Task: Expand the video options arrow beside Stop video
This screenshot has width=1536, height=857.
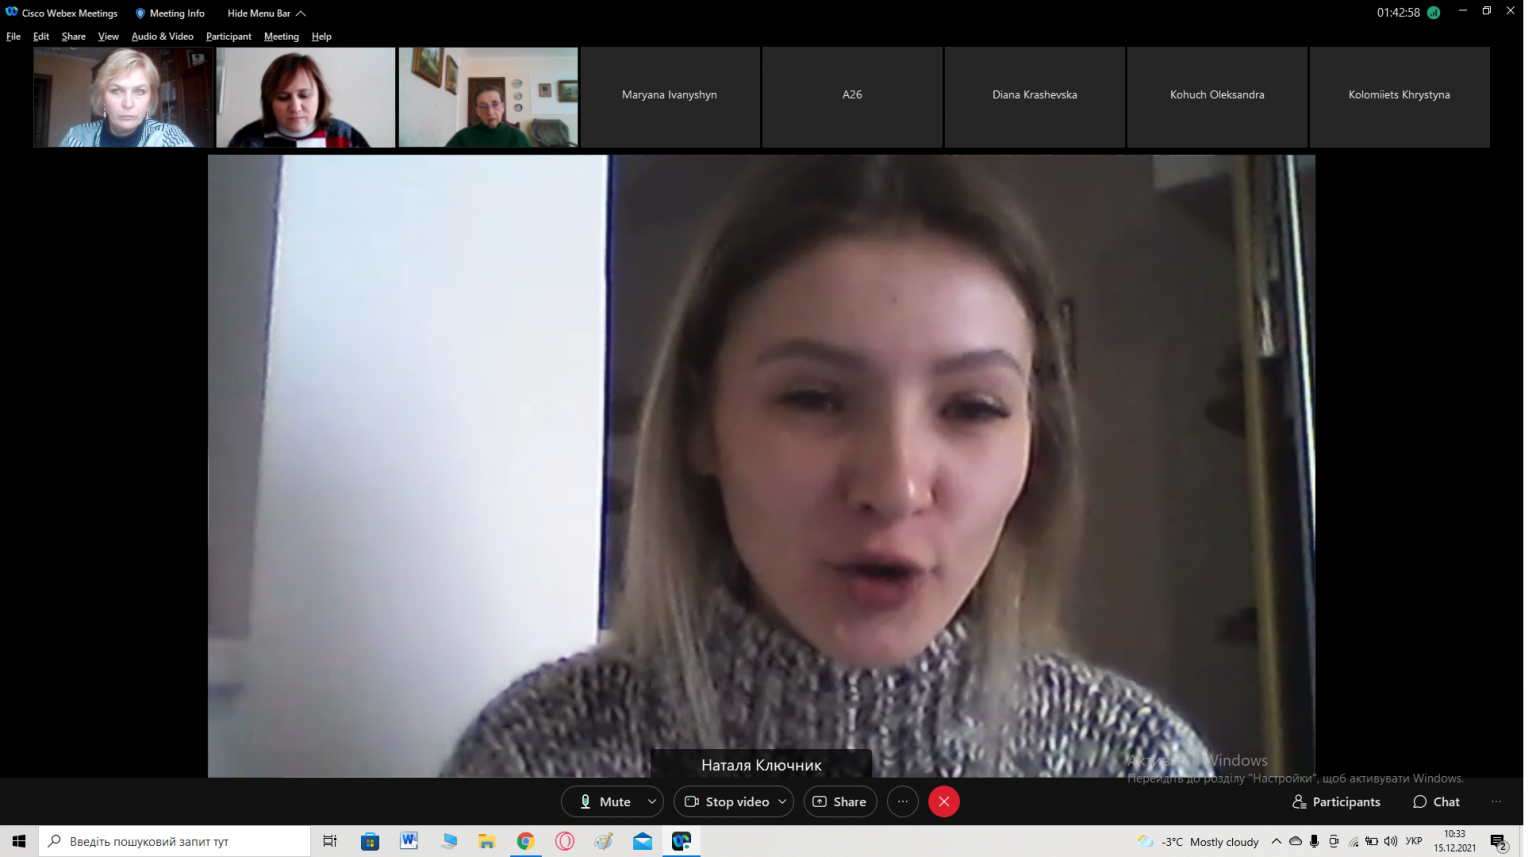Action: (x=782, y=801)
